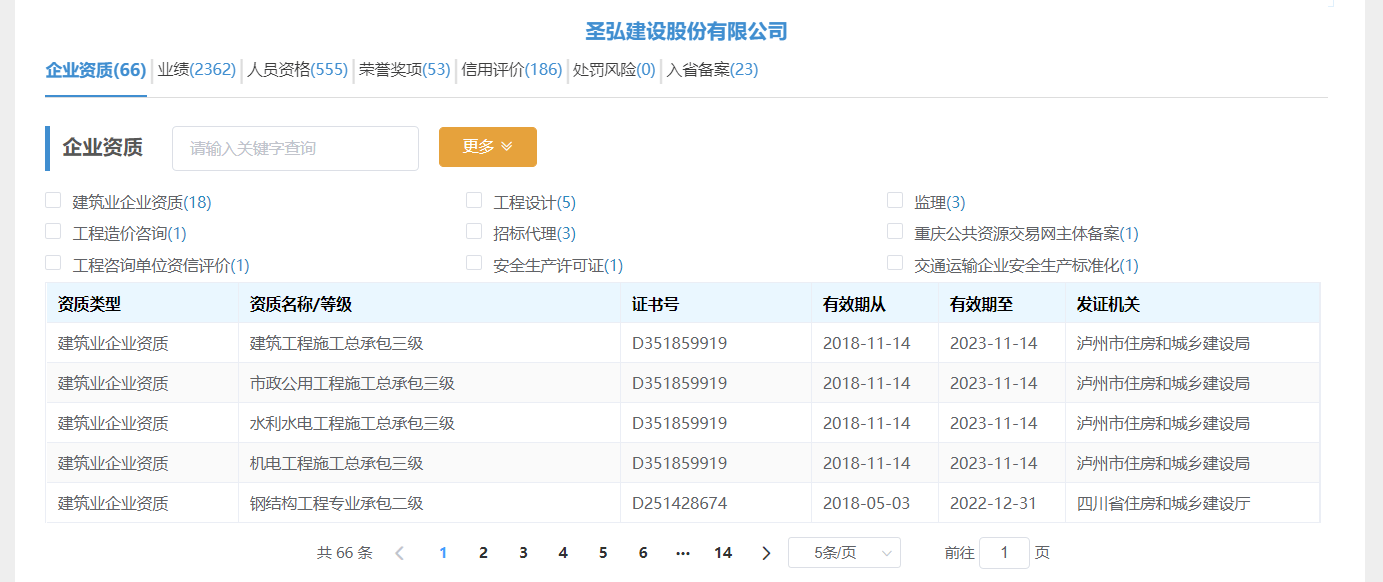
Task: Focus the 前往 page number input
Action: (x=1004, y=553)
